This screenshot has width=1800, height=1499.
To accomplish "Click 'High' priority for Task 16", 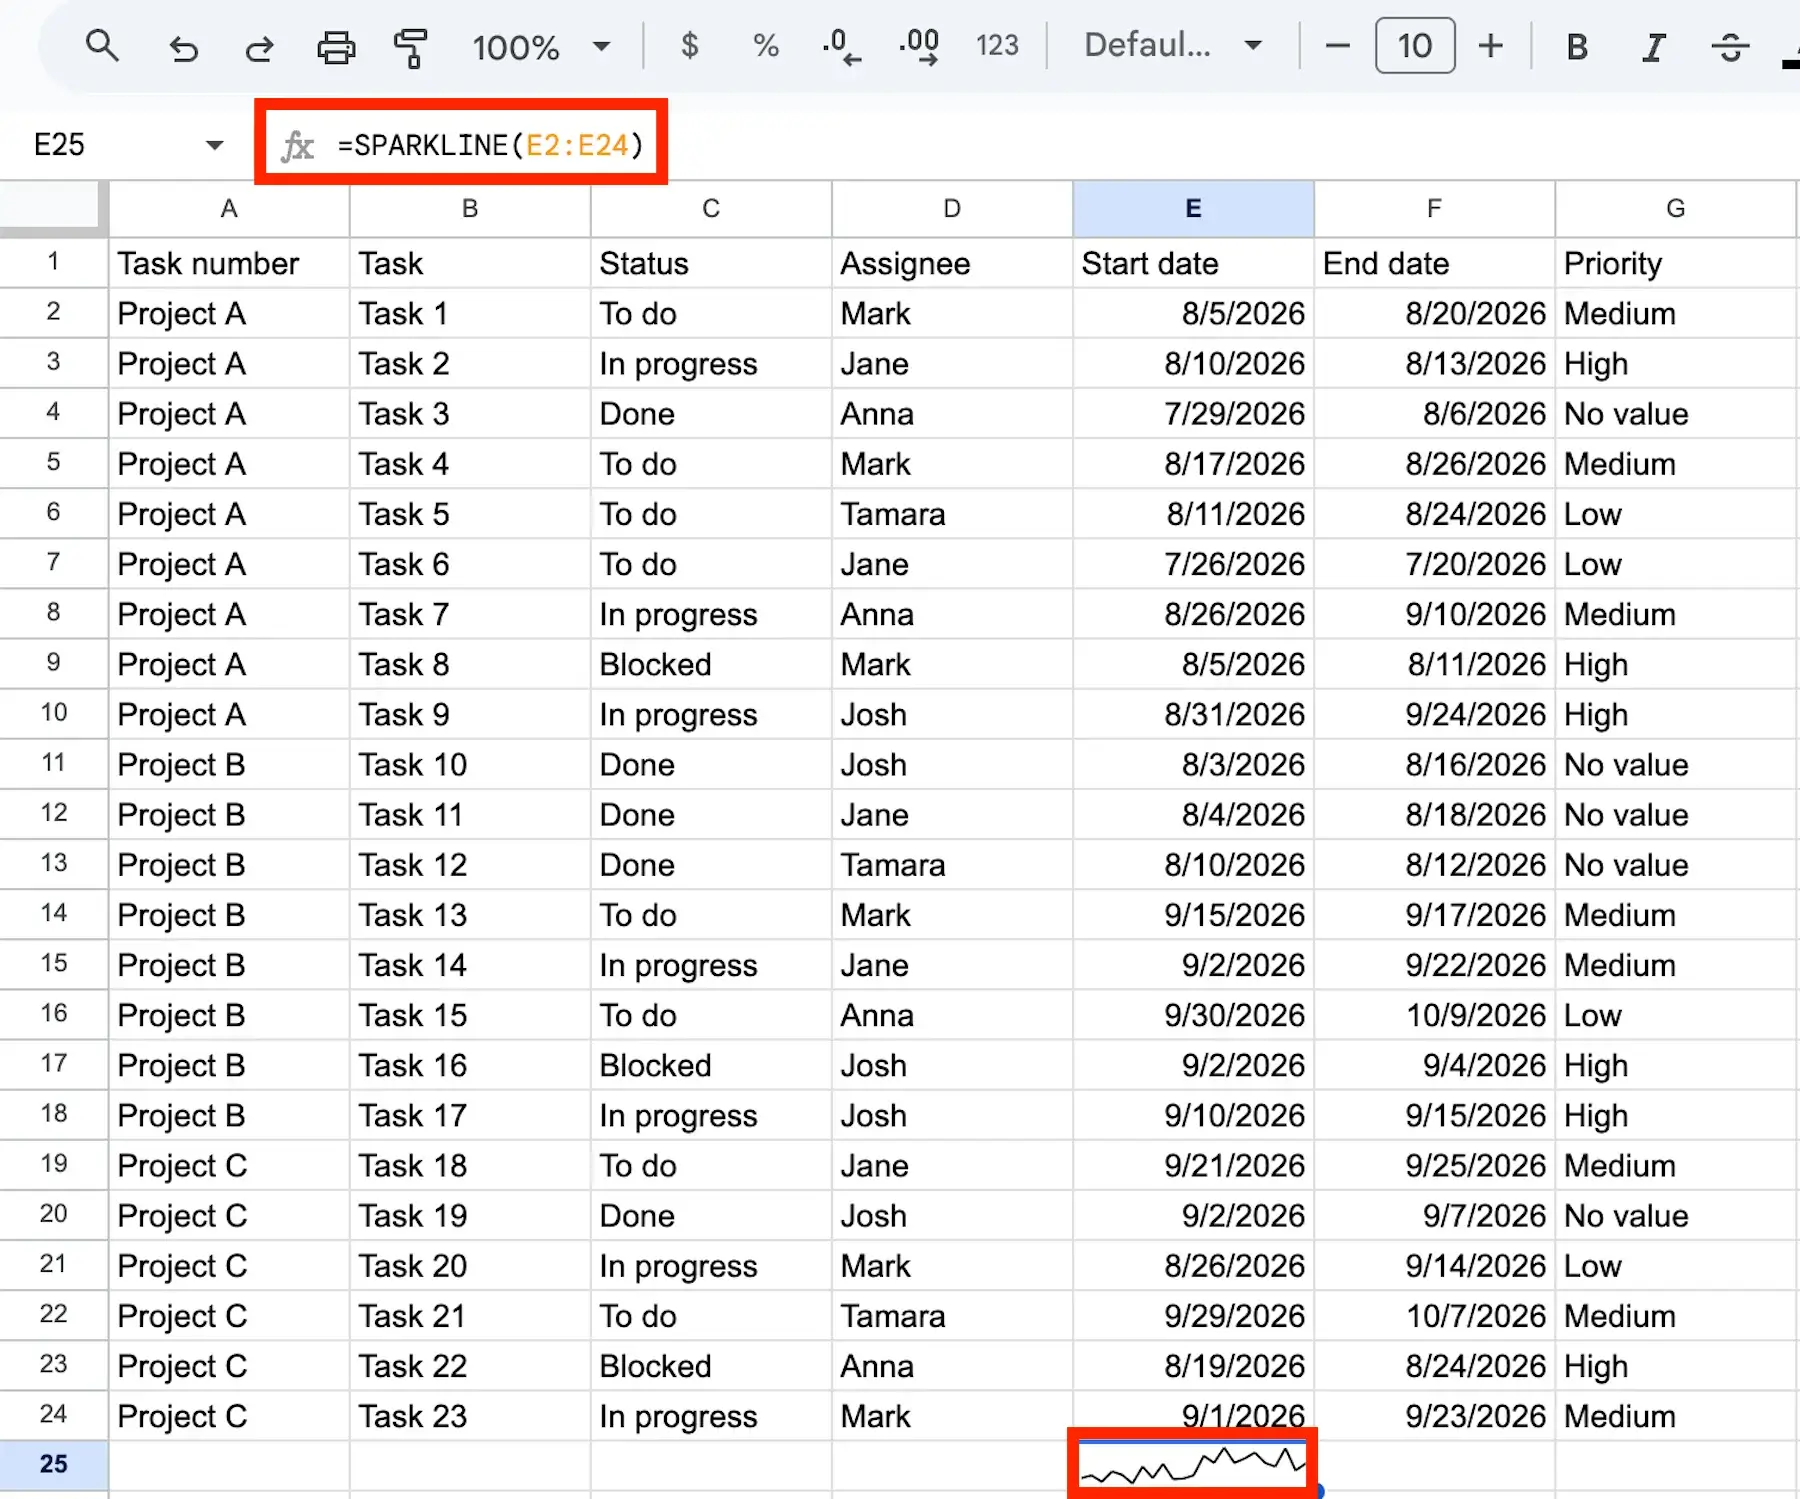I will (1675, 1065).
